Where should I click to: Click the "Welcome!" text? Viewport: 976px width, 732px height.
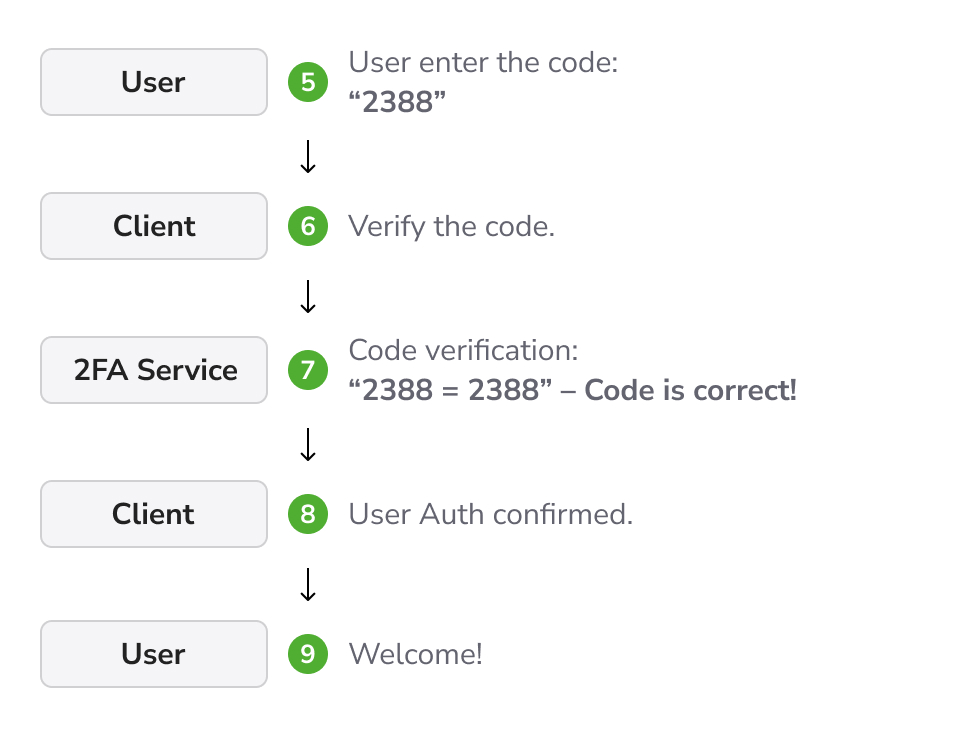pos(416,654)
